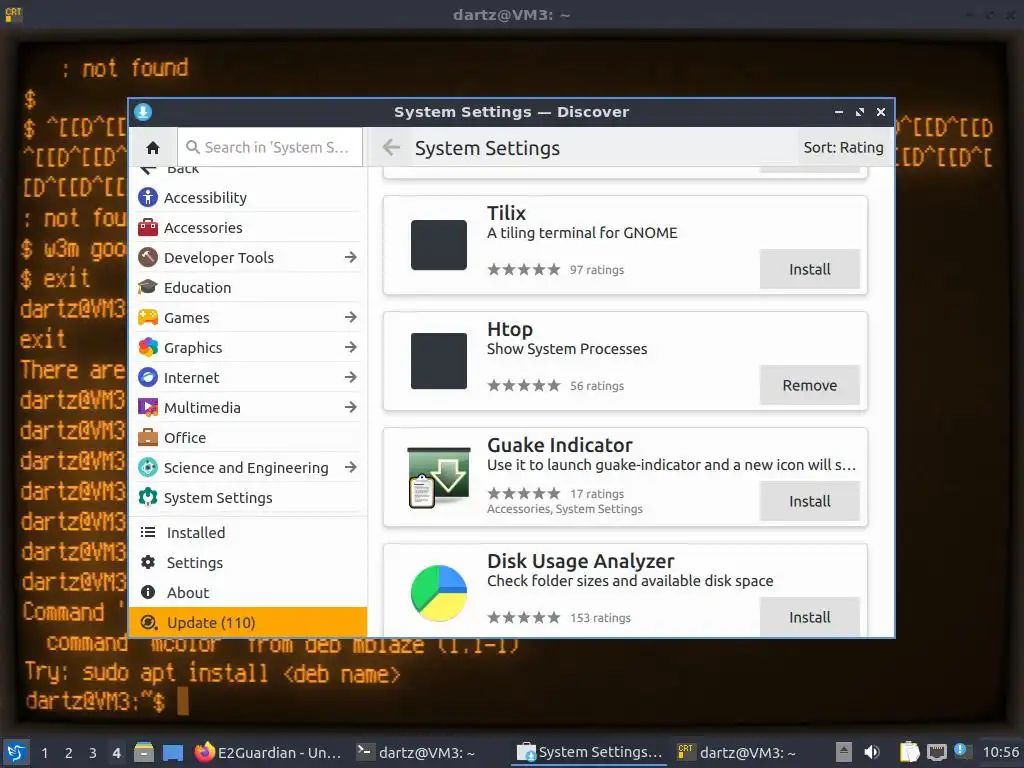Click the Htop 56 ratings text

coord(596,386)
